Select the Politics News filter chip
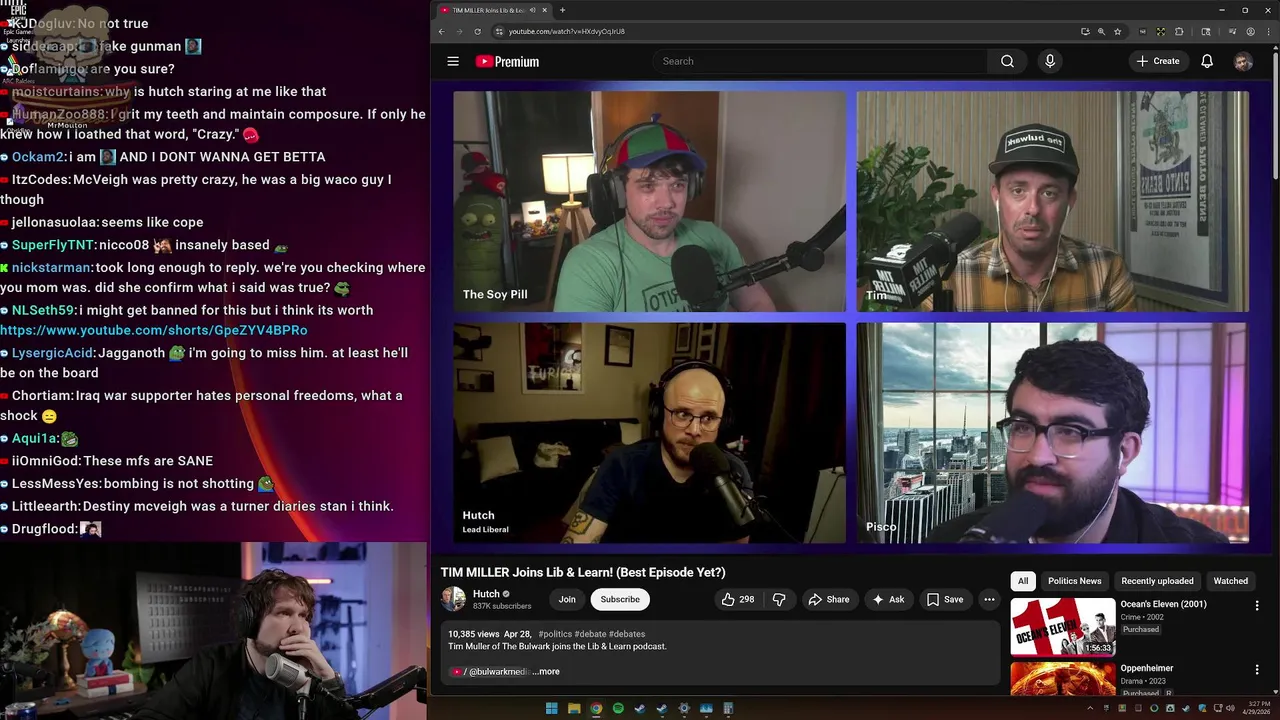 (x=1074, y=581)
